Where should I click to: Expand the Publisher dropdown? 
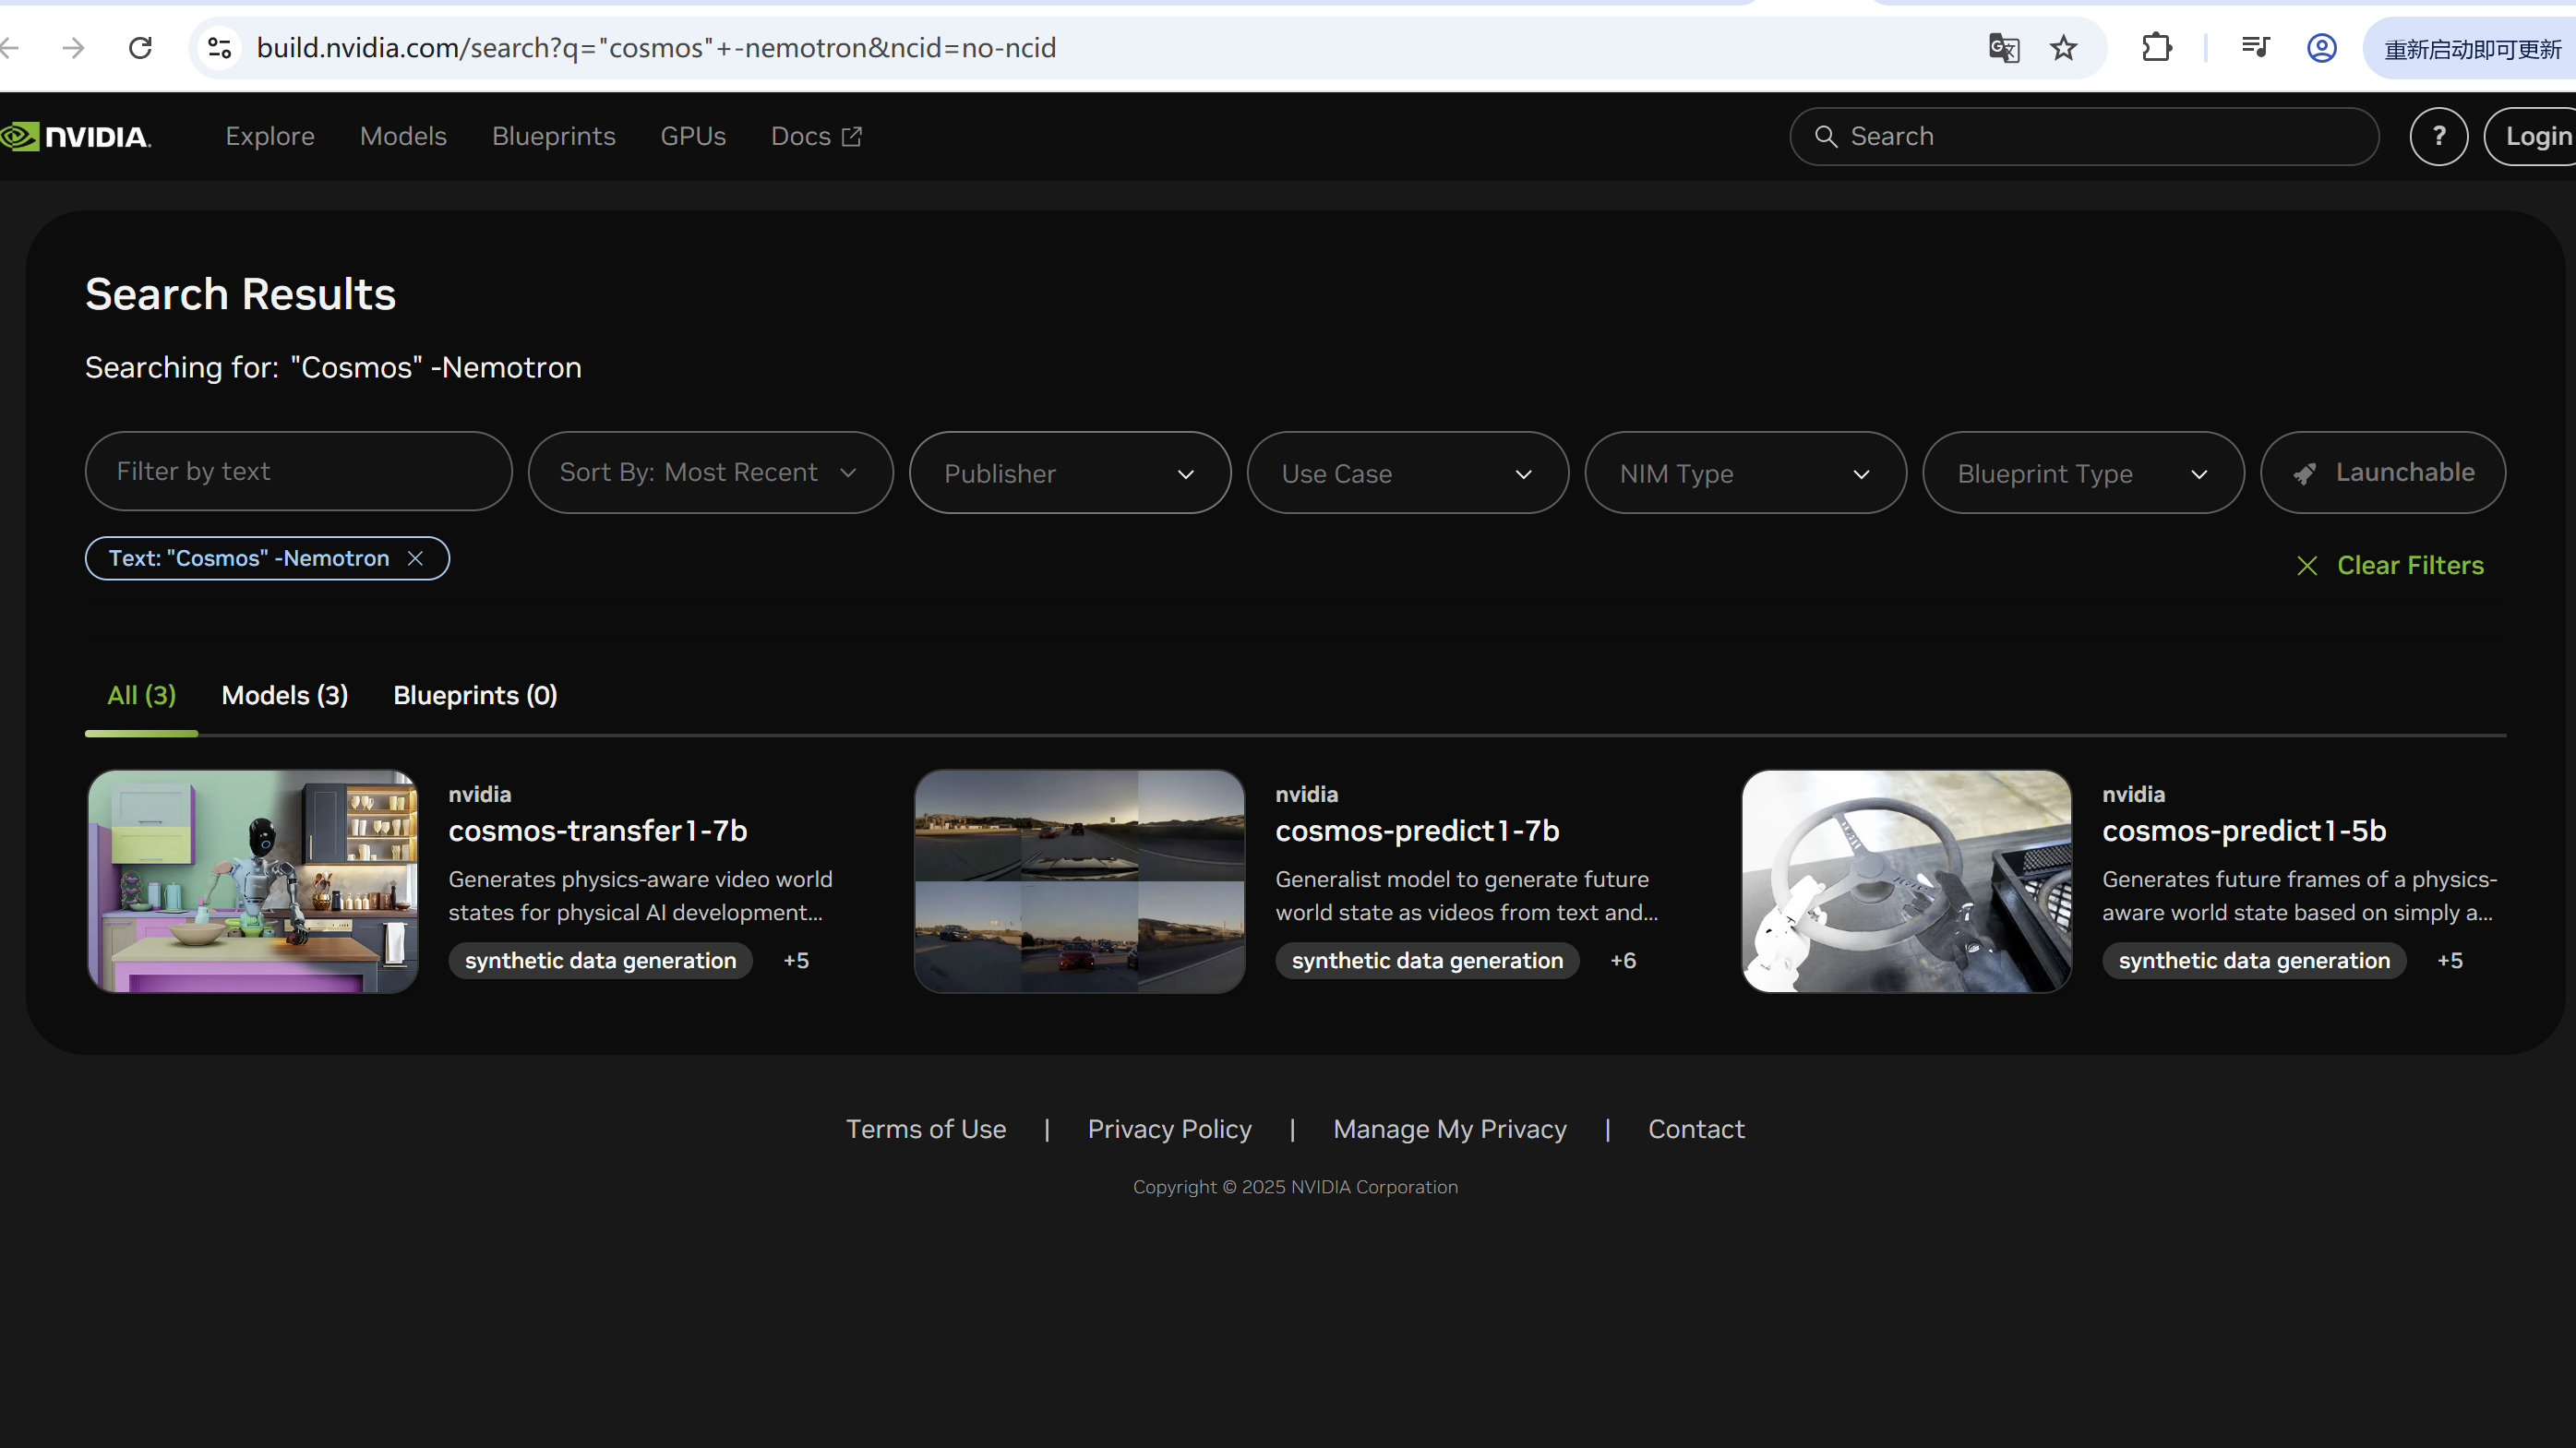[x=1070, y=472]
